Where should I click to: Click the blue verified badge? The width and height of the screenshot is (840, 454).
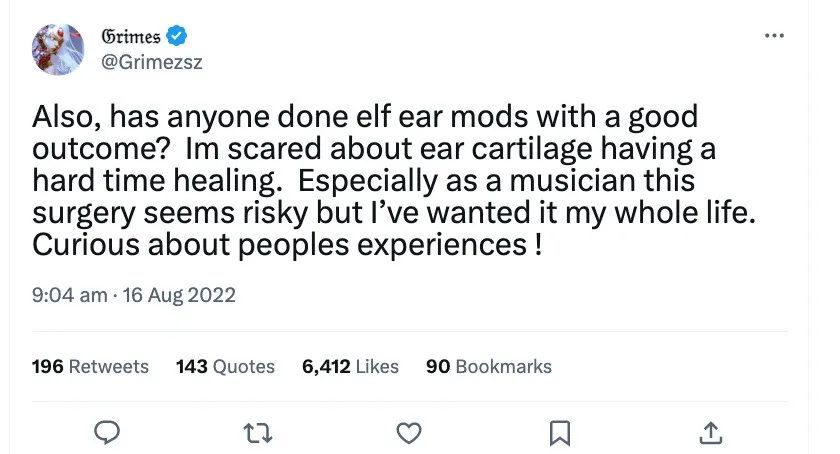click(176, 36)
